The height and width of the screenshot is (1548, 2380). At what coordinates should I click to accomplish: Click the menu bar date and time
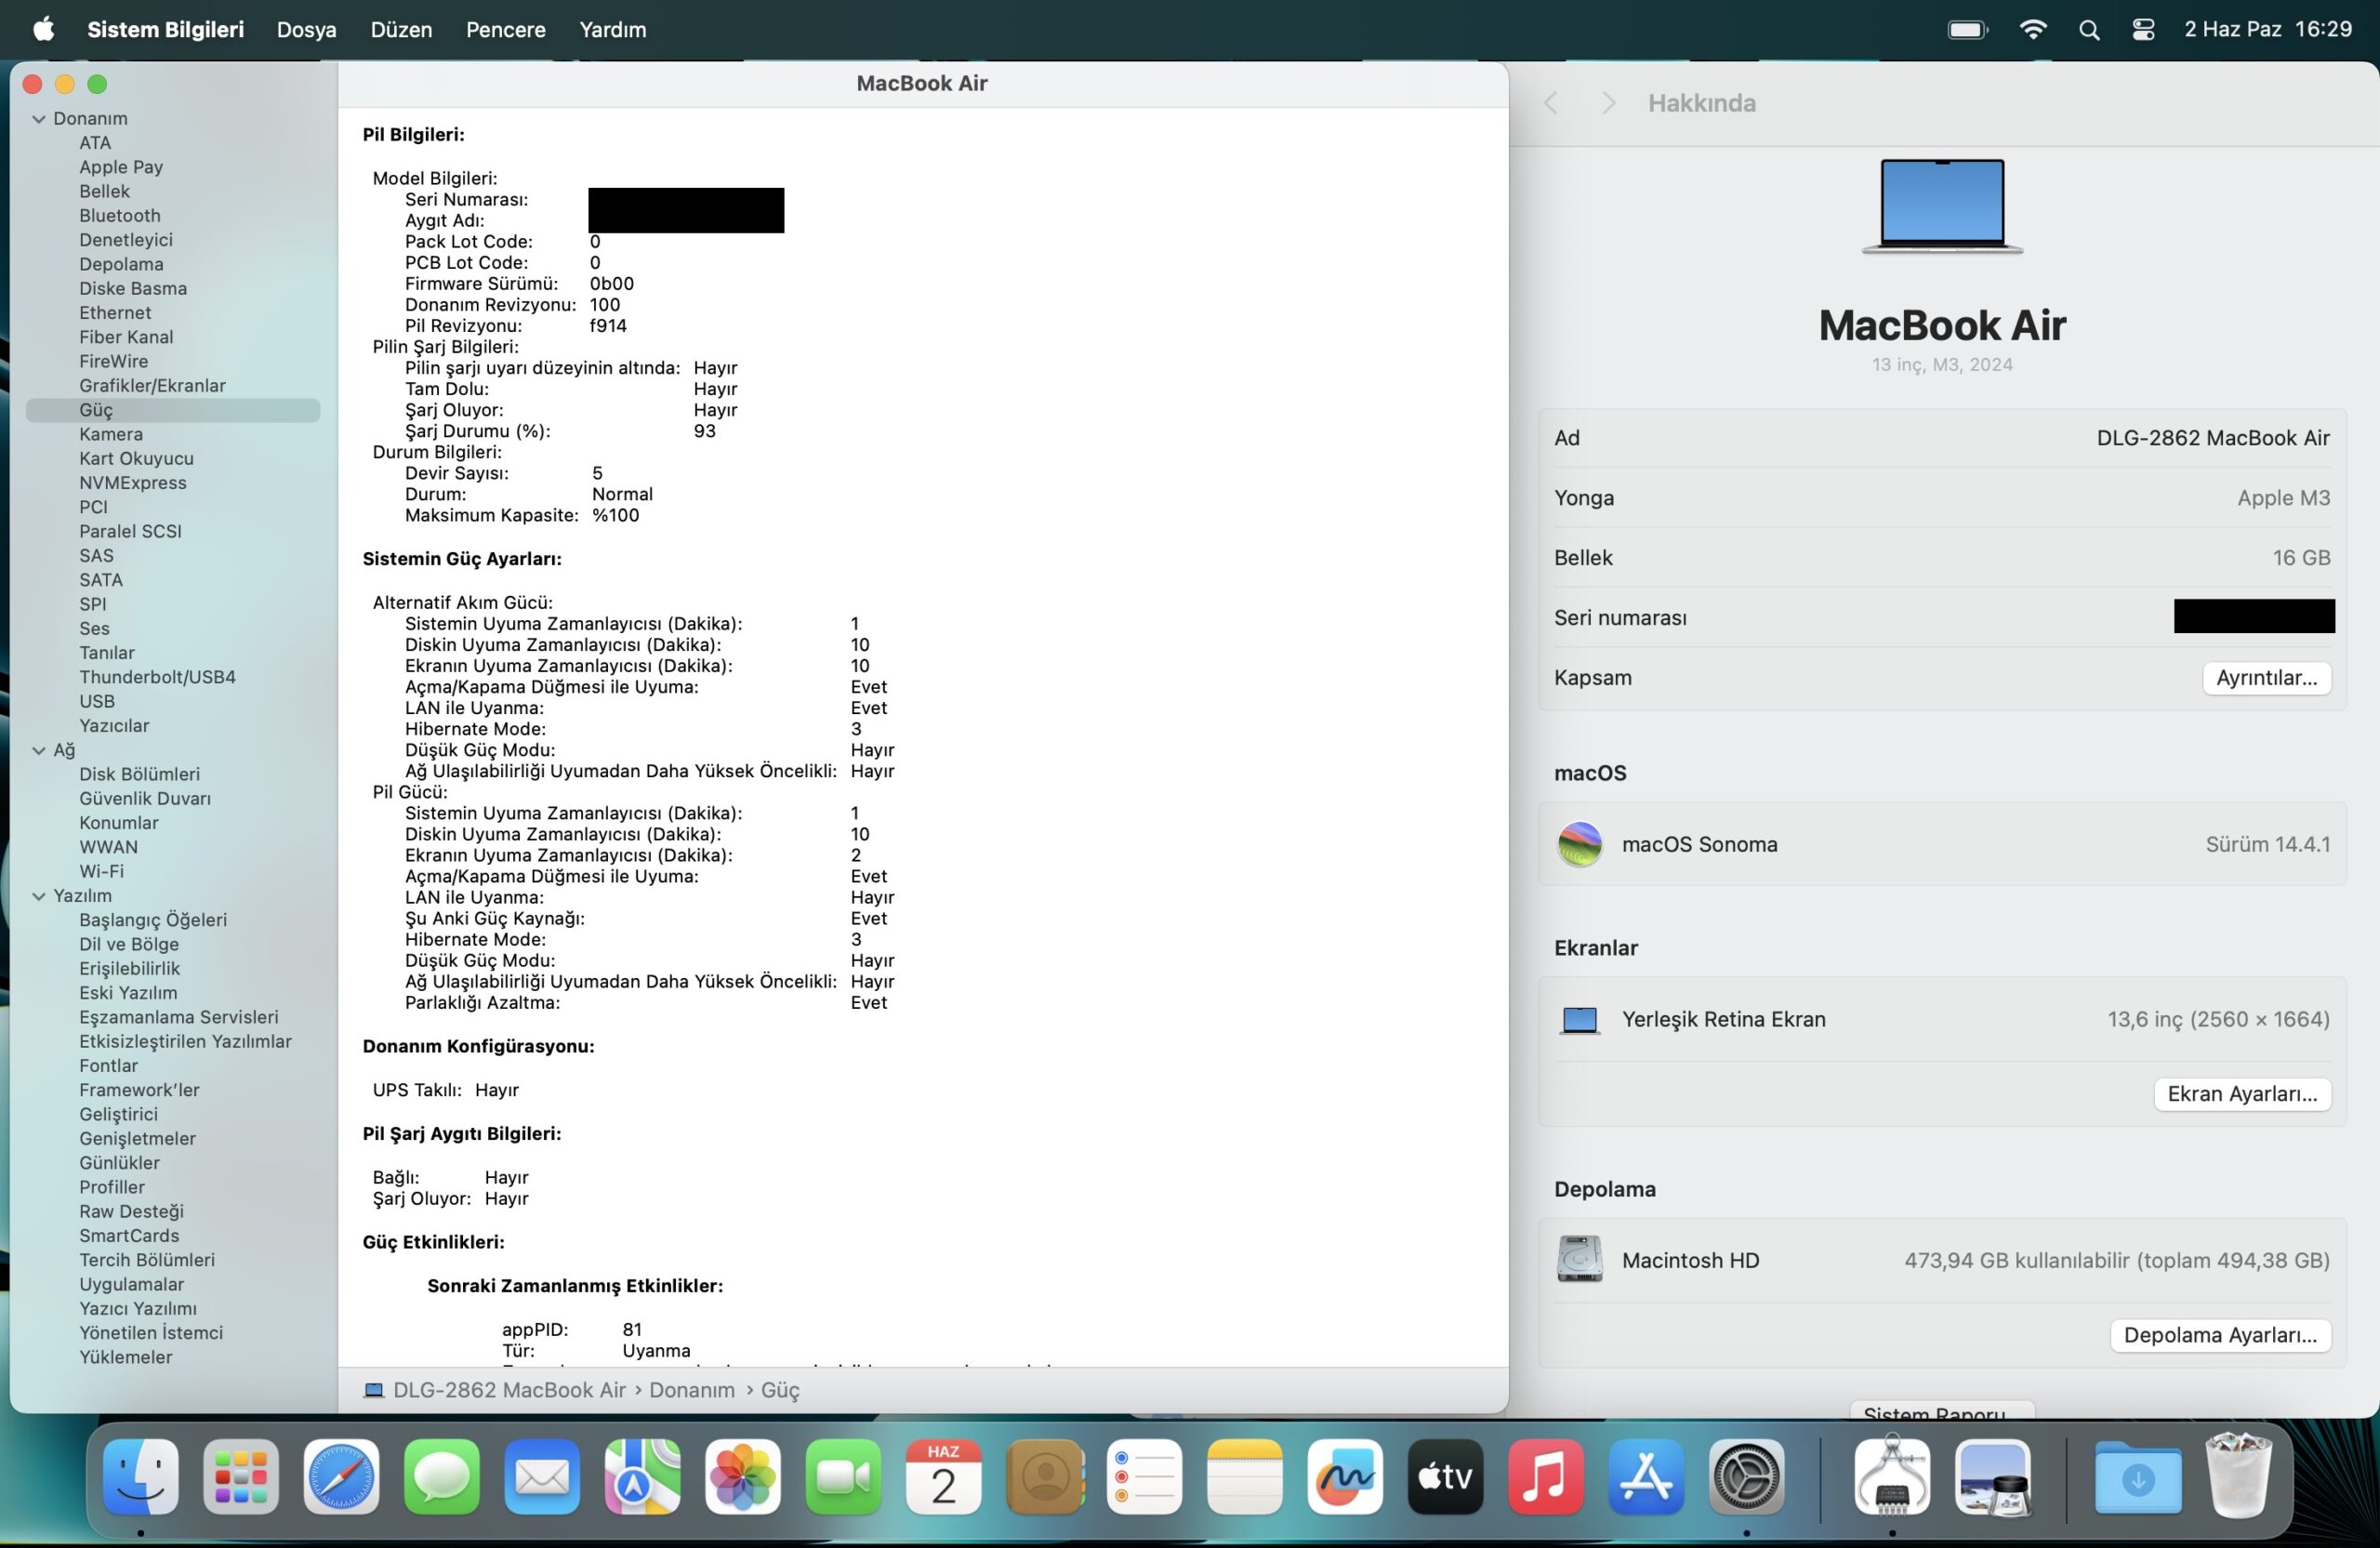[2267, 29]
